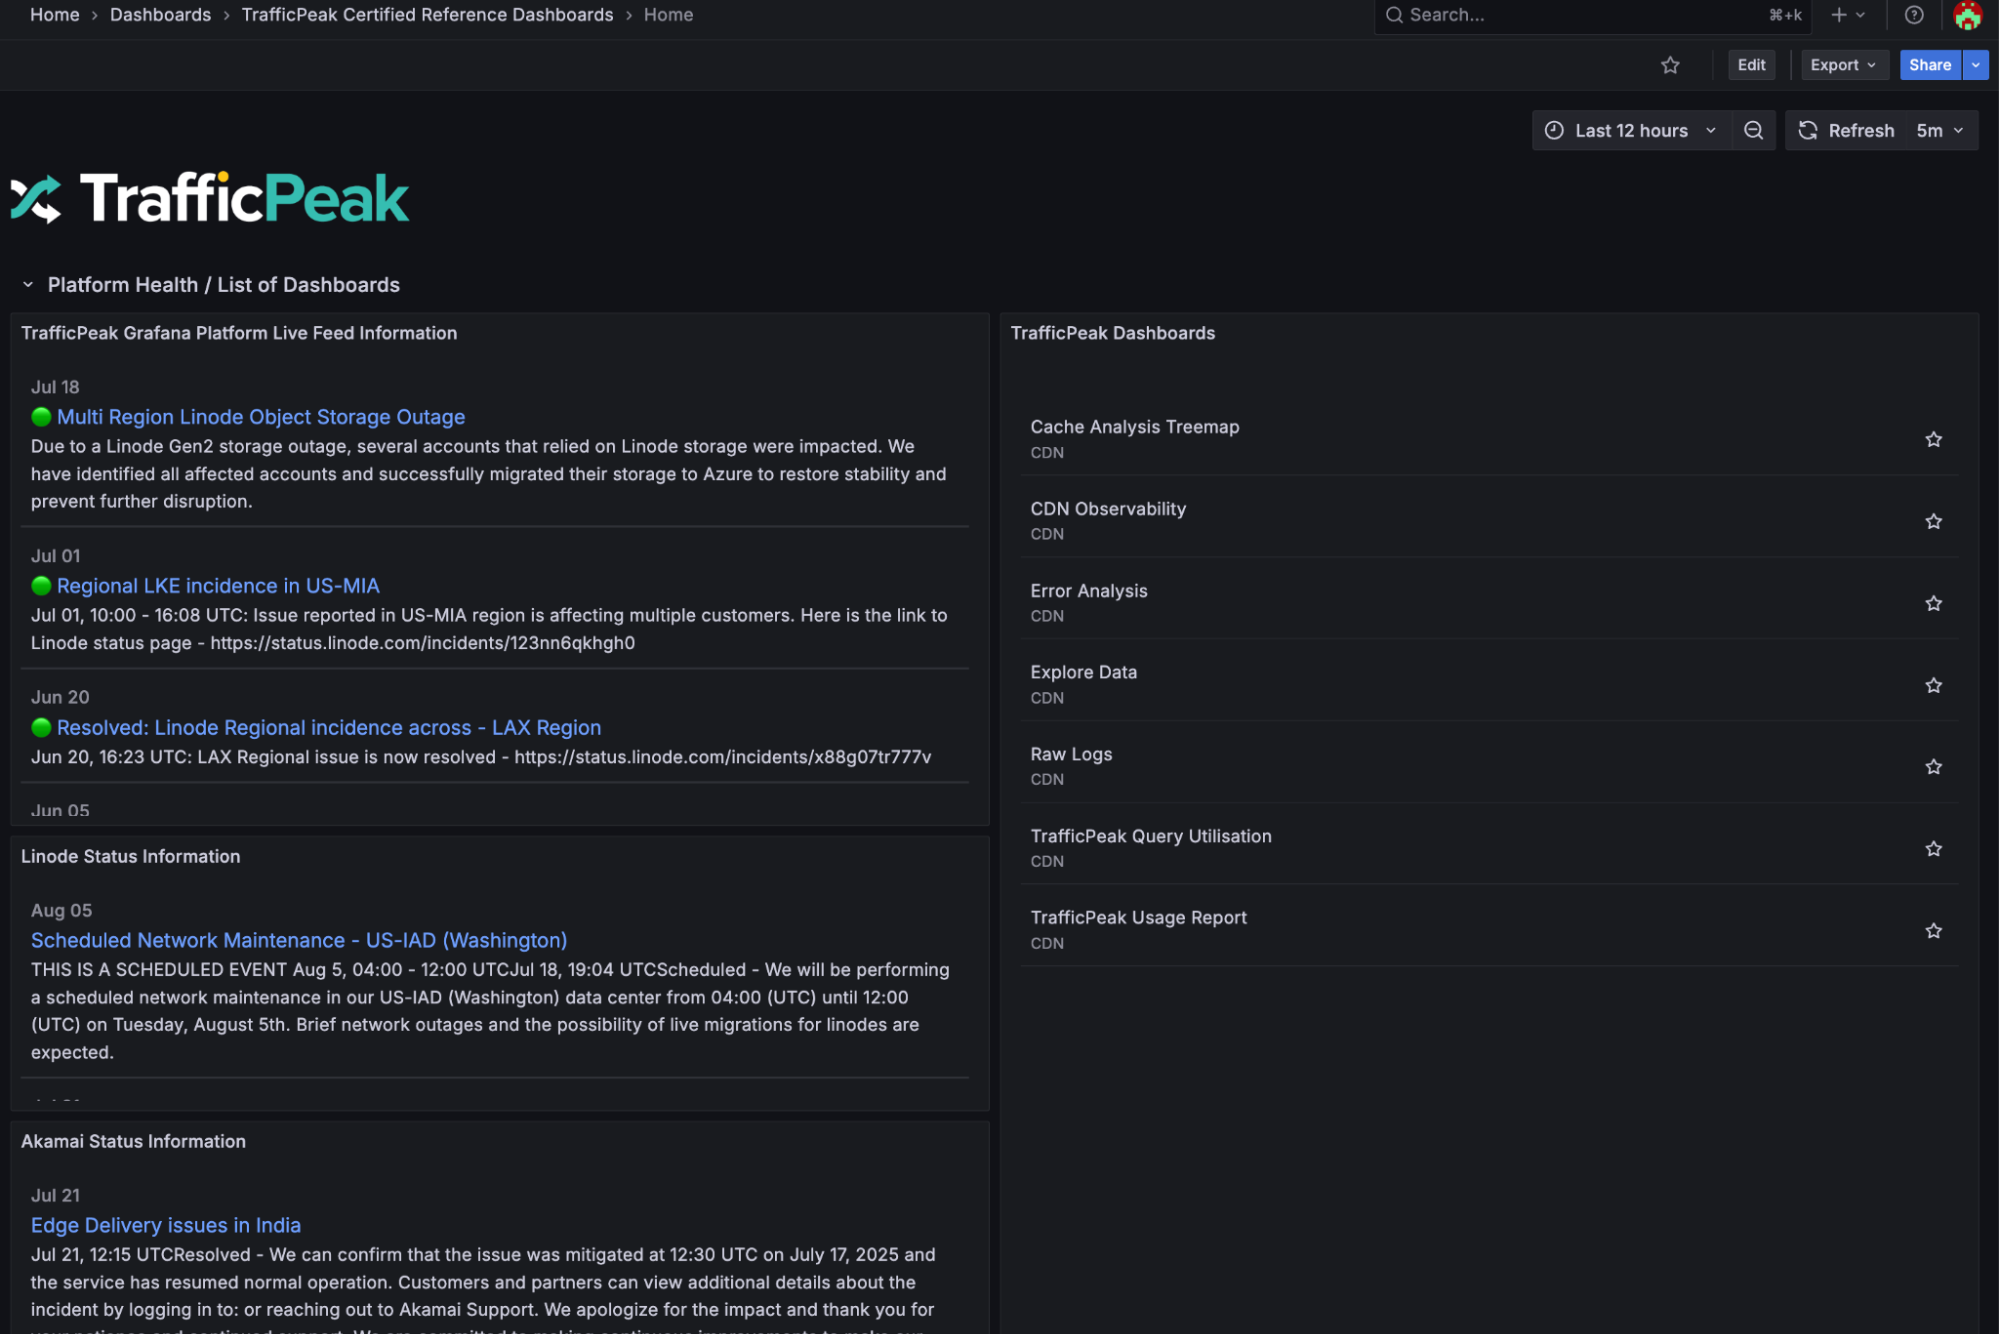The width and height of the screenshot is (1999, 1335).
Task: Go to Home via the breadcrumb
Action: pos(55,14)
